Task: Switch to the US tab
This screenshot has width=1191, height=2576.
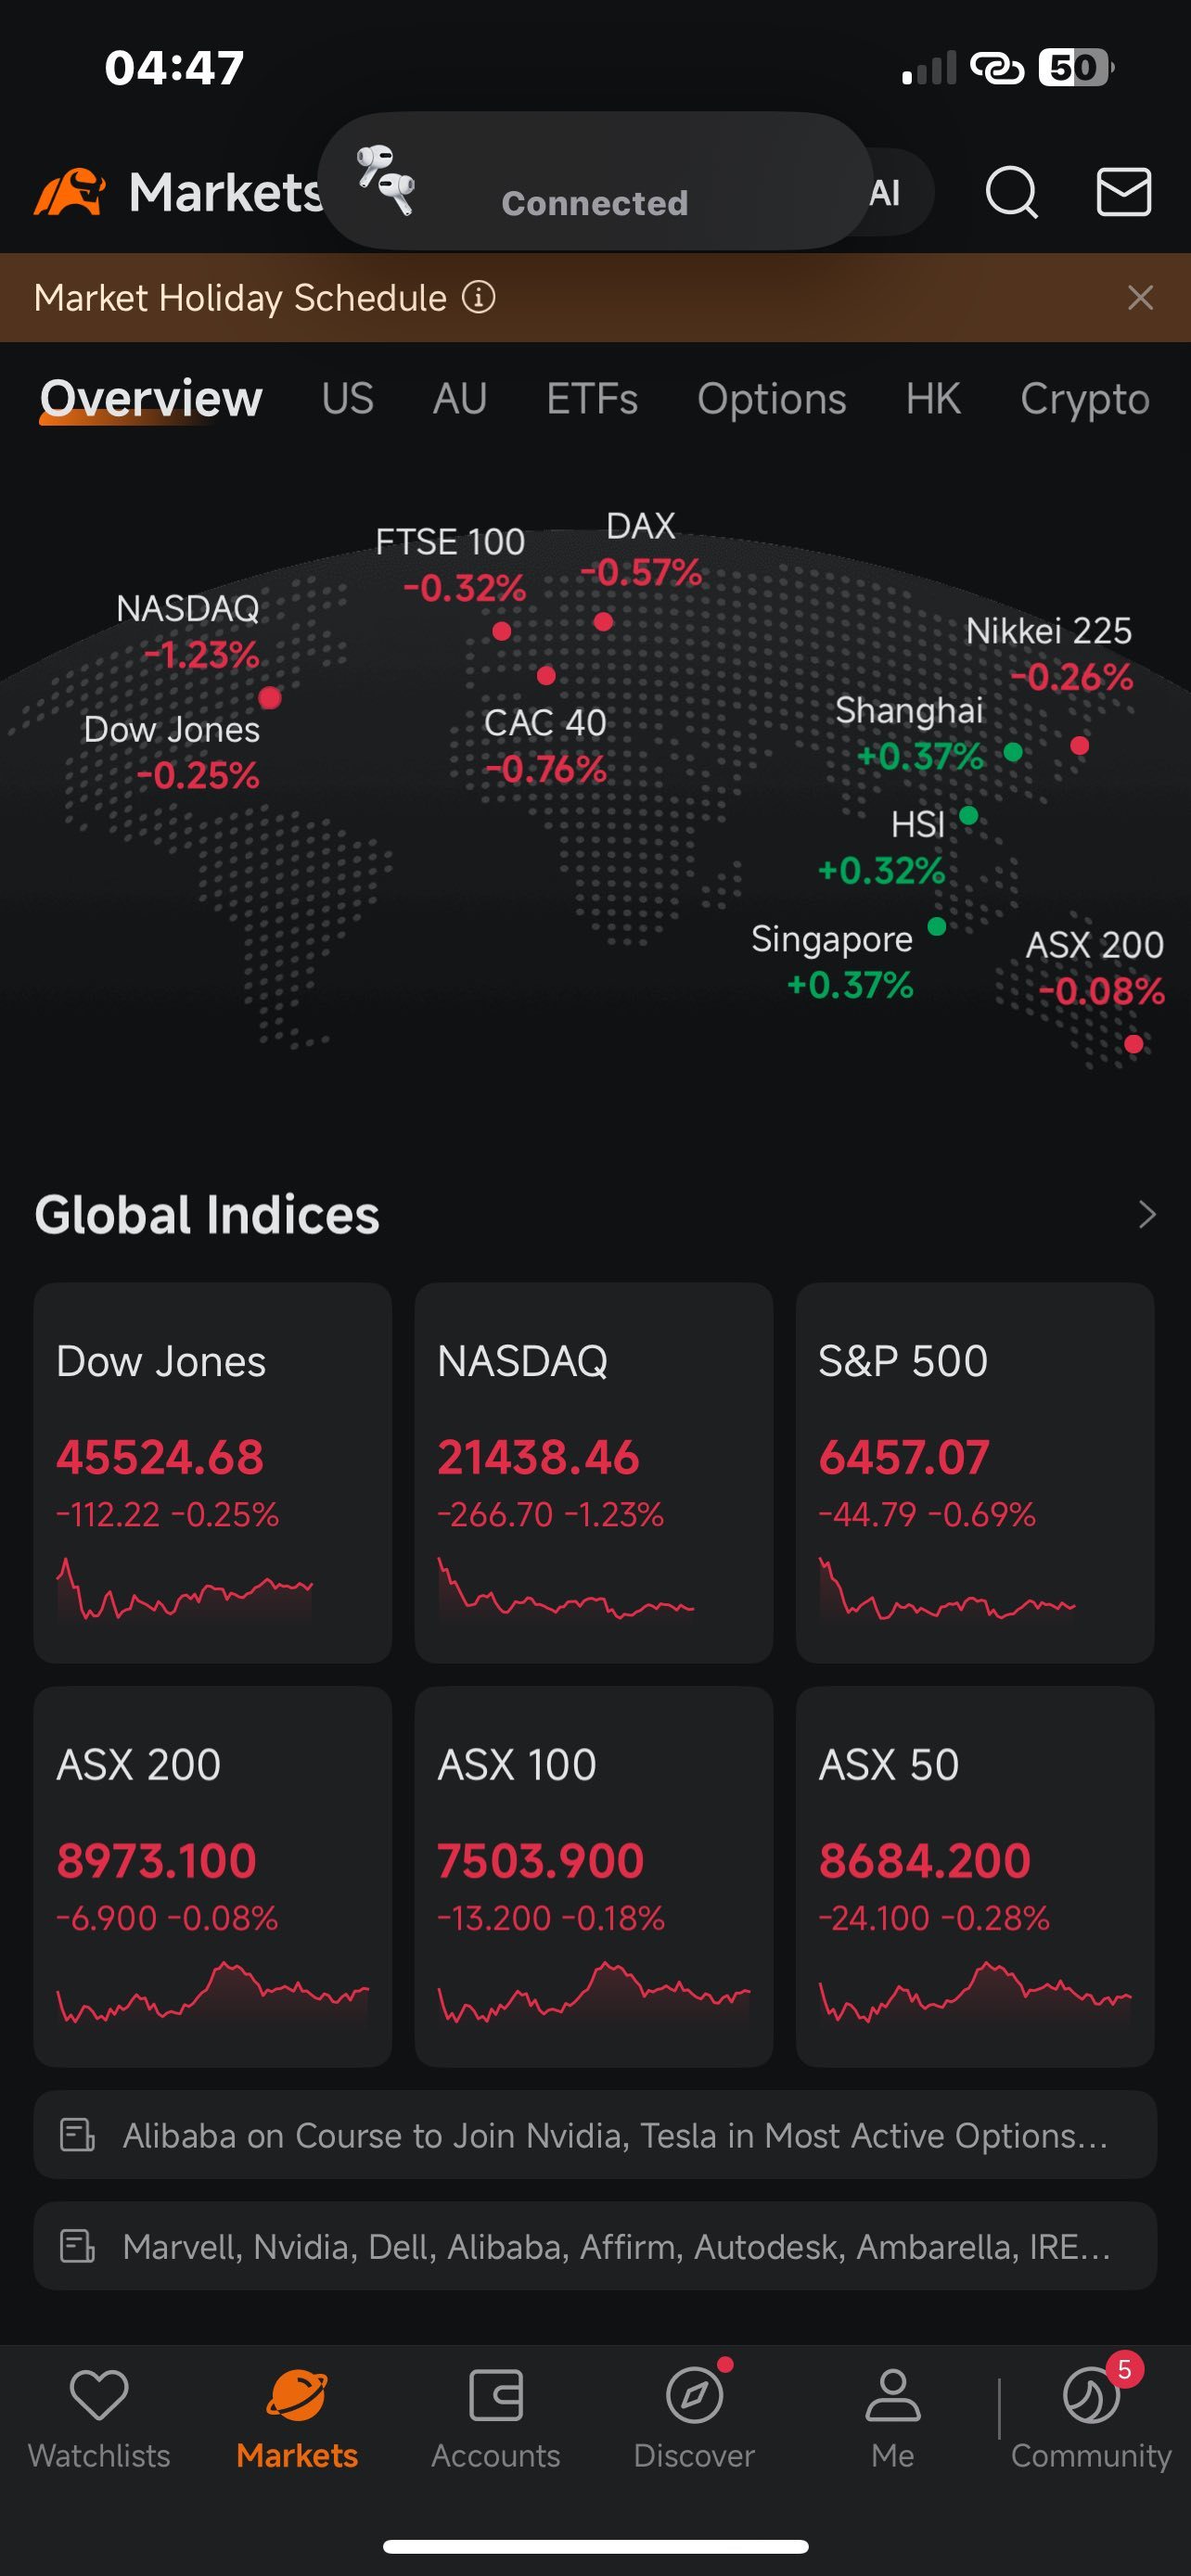Action: [347, 398]
